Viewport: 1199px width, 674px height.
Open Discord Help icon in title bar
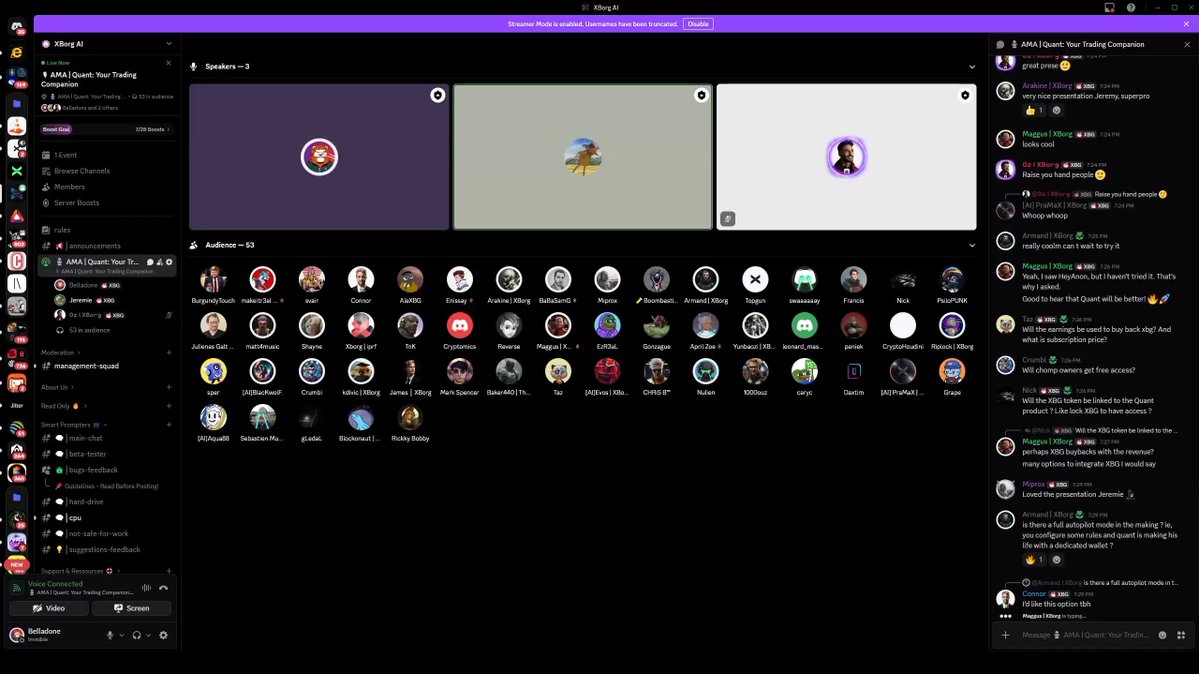tap(1131, 8)
